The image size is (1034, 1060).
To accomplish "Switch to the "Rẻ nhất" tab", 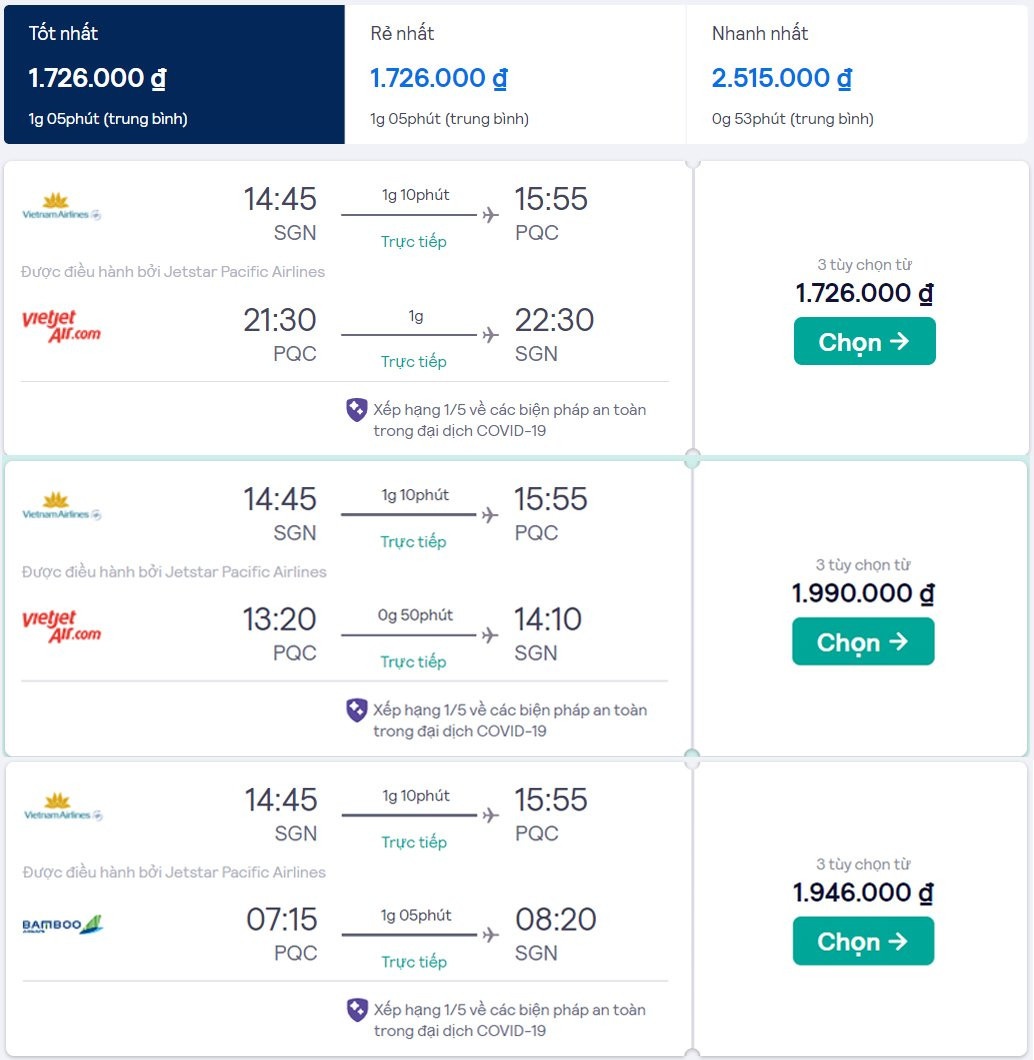I will pos(514,75).
